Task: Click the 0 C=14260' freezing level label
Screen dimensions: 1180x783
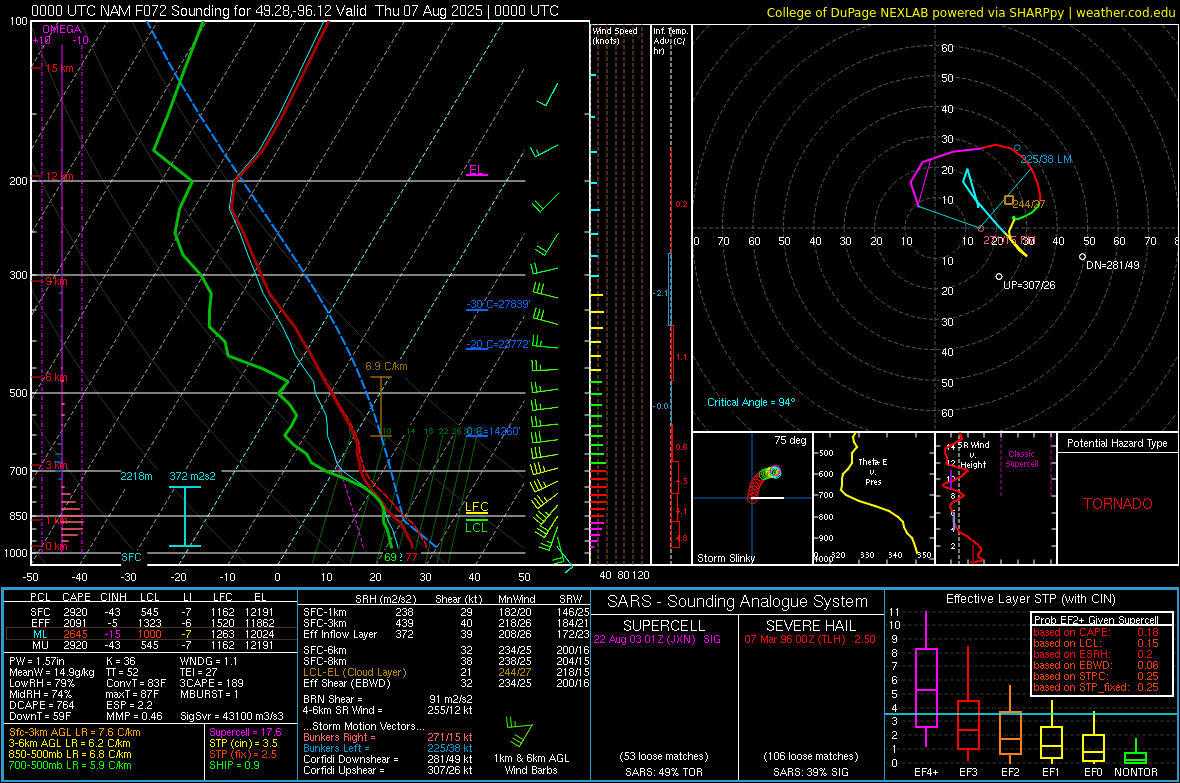Action: click(493, 431)
